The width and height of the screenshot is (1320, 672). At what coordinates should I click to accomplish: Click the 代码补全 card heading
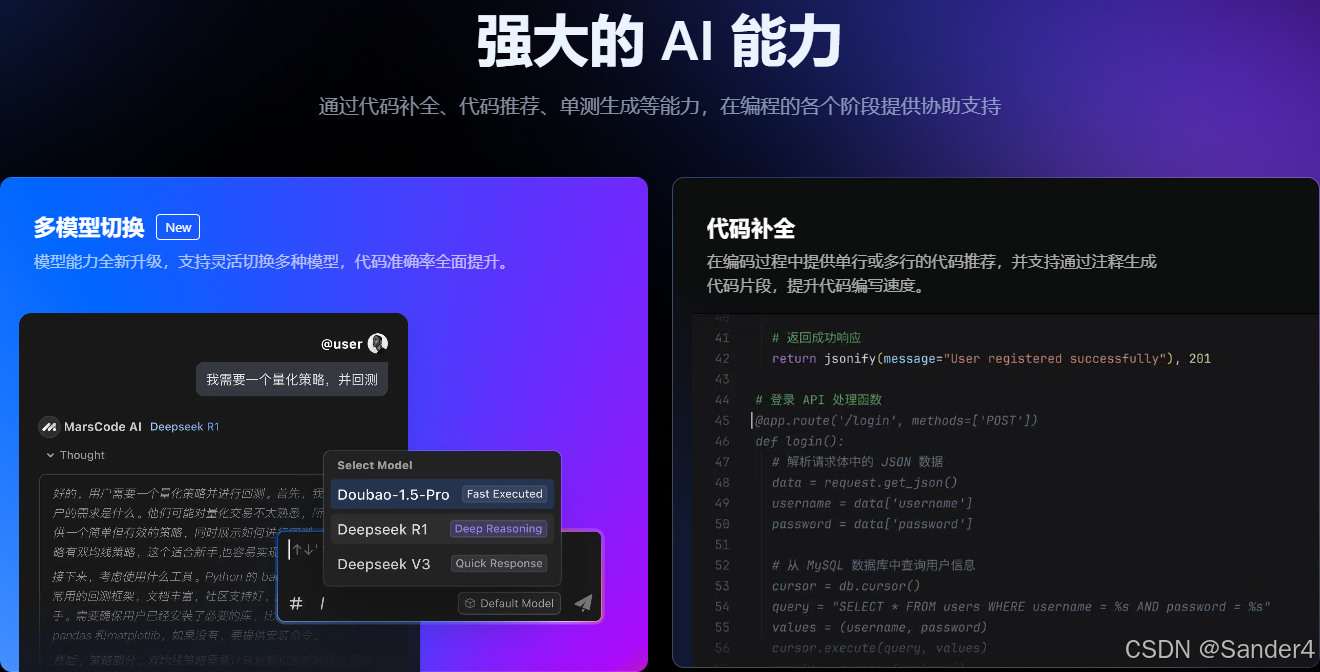(x=750, y=228)
